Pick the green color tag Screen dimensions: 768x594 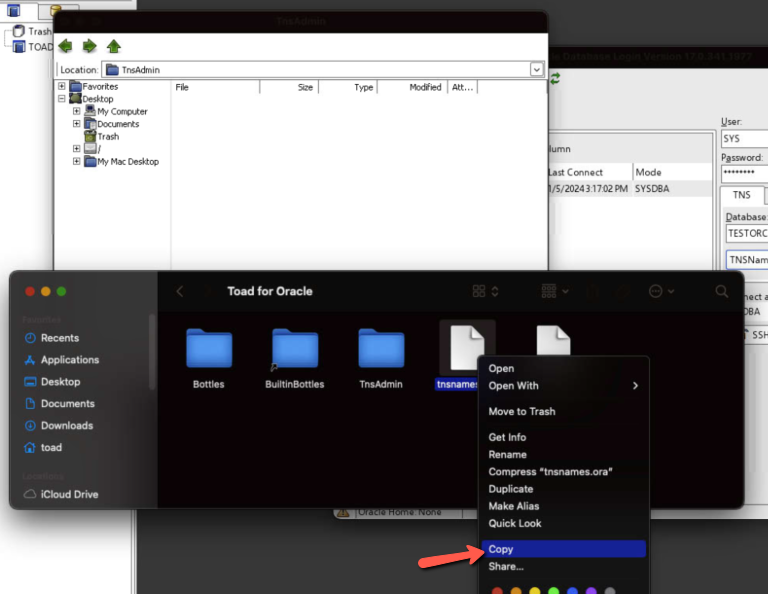553,591
